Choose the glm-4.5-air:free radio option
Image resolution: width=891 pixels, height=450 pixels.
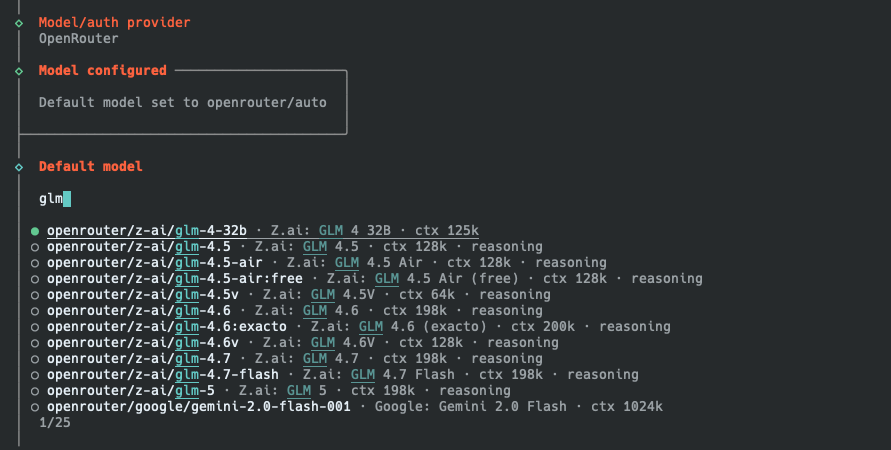pos(35,279)
